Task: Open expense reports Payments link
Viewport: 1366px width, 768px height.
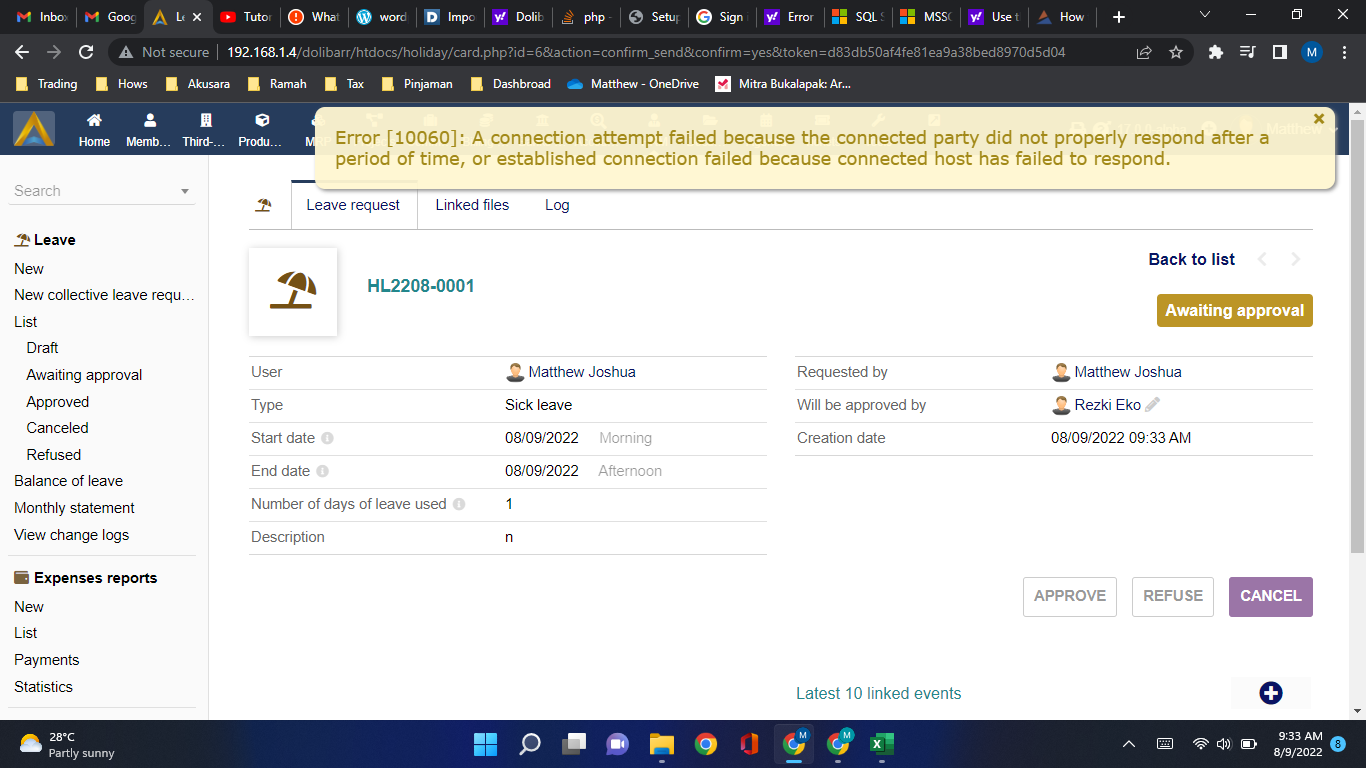Action: point(46,660)
